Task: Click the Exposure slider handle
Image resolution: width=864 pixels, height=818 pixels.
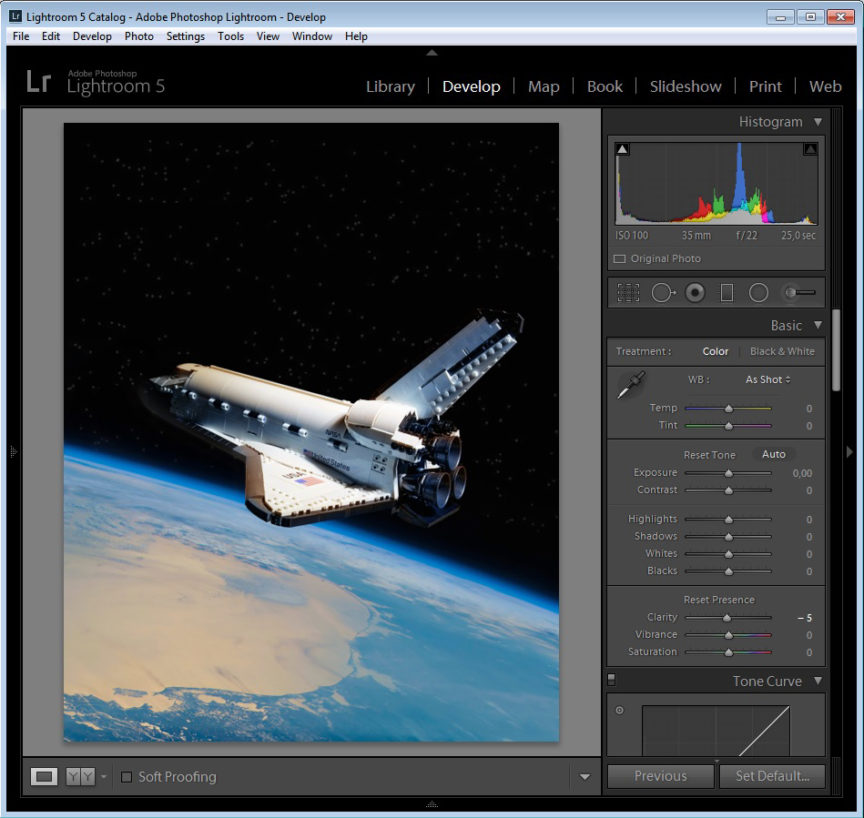Action: (728, 473)
